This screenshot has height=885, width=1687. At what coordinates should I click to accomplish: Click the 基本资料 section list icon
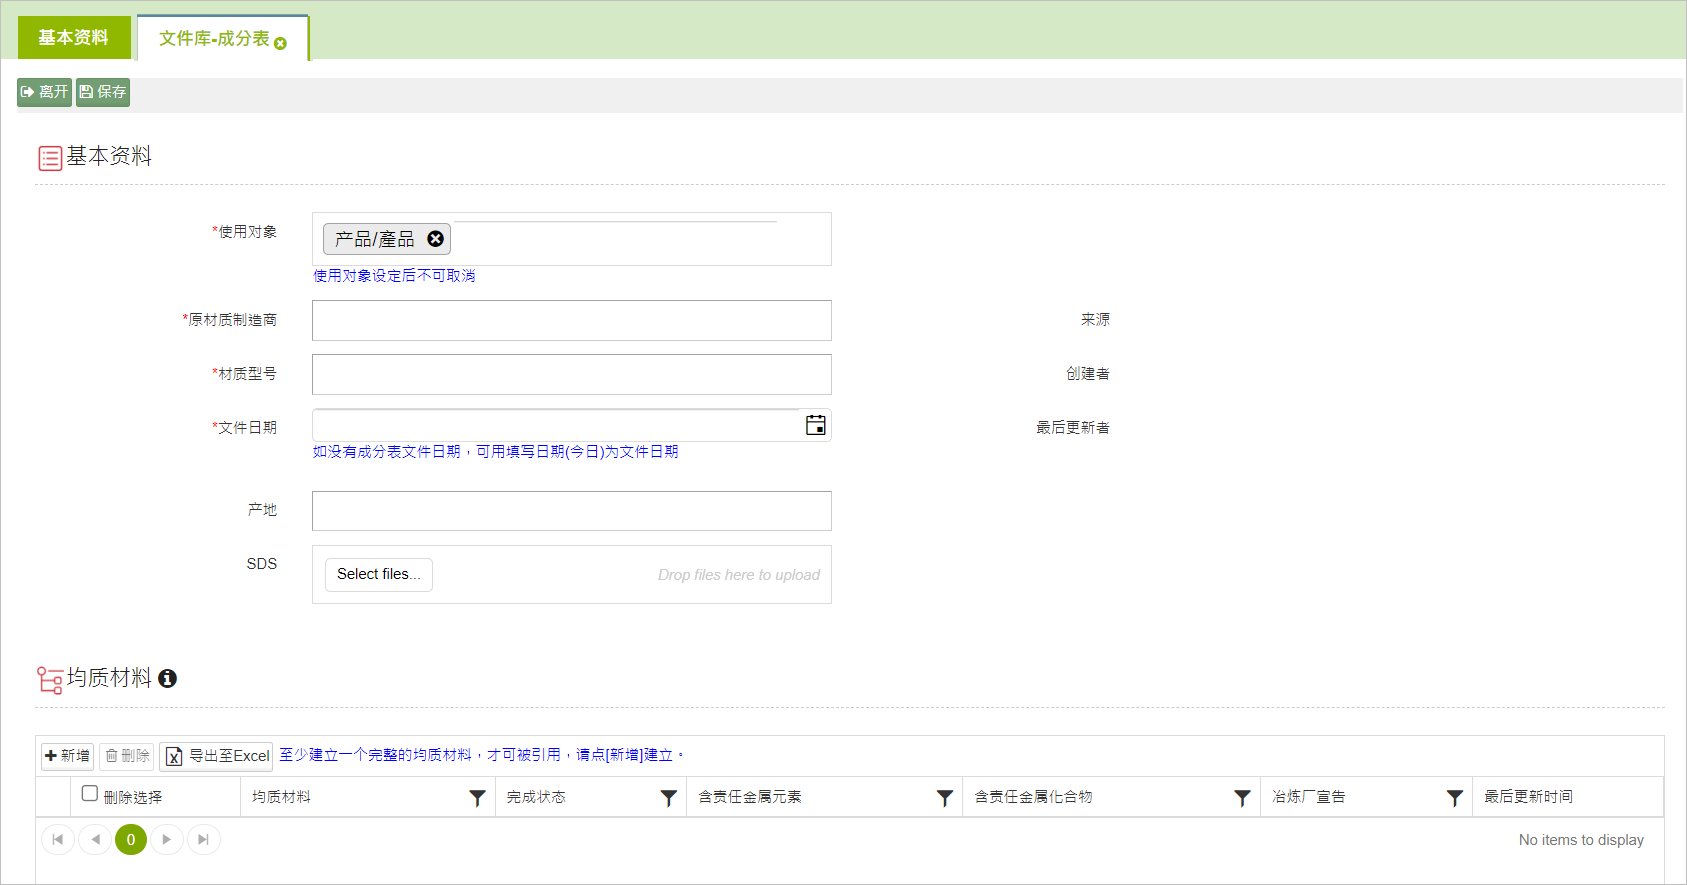[50, 158]
